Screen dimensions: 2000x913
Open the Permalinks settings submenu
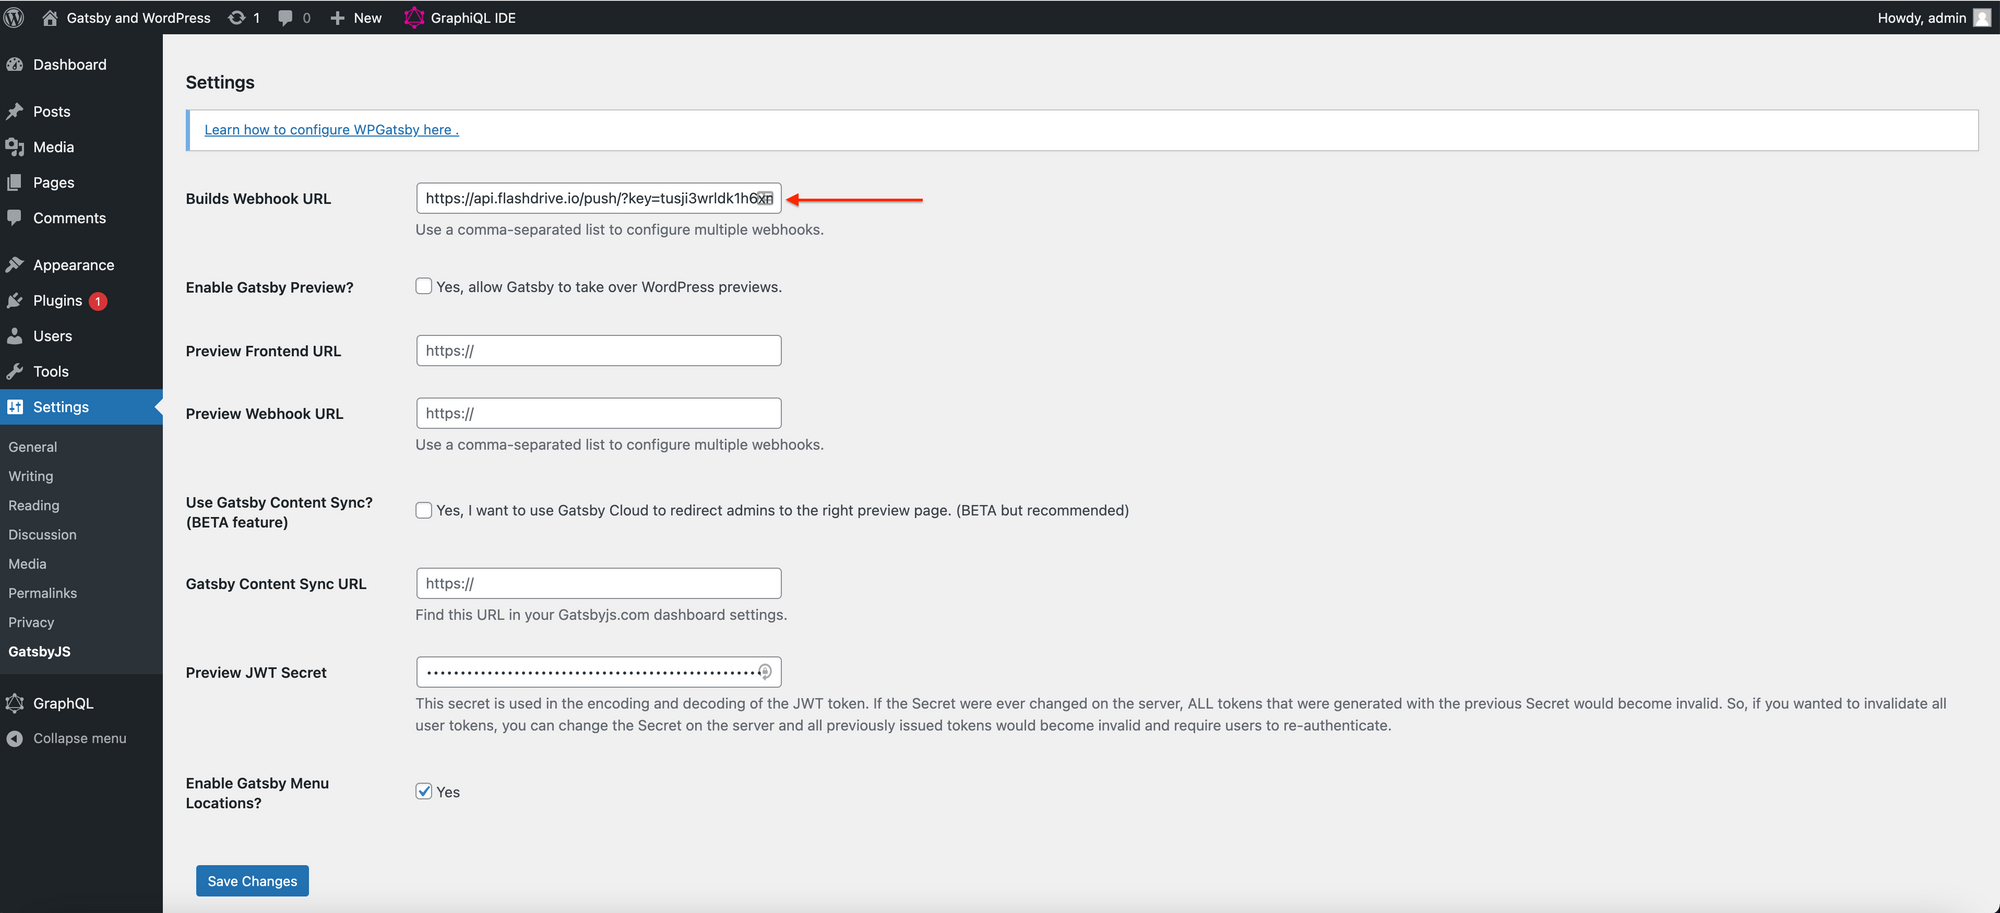(x=42, y=592)
